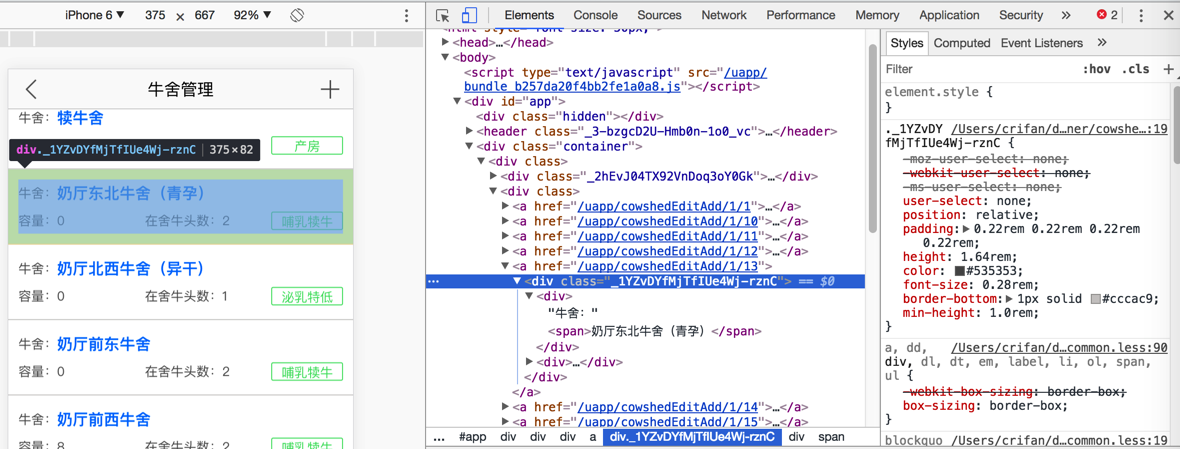The width and height of the screenshot is (1180, 449).
Task: Open the Security tab
Action: (x=1021, y=15)
